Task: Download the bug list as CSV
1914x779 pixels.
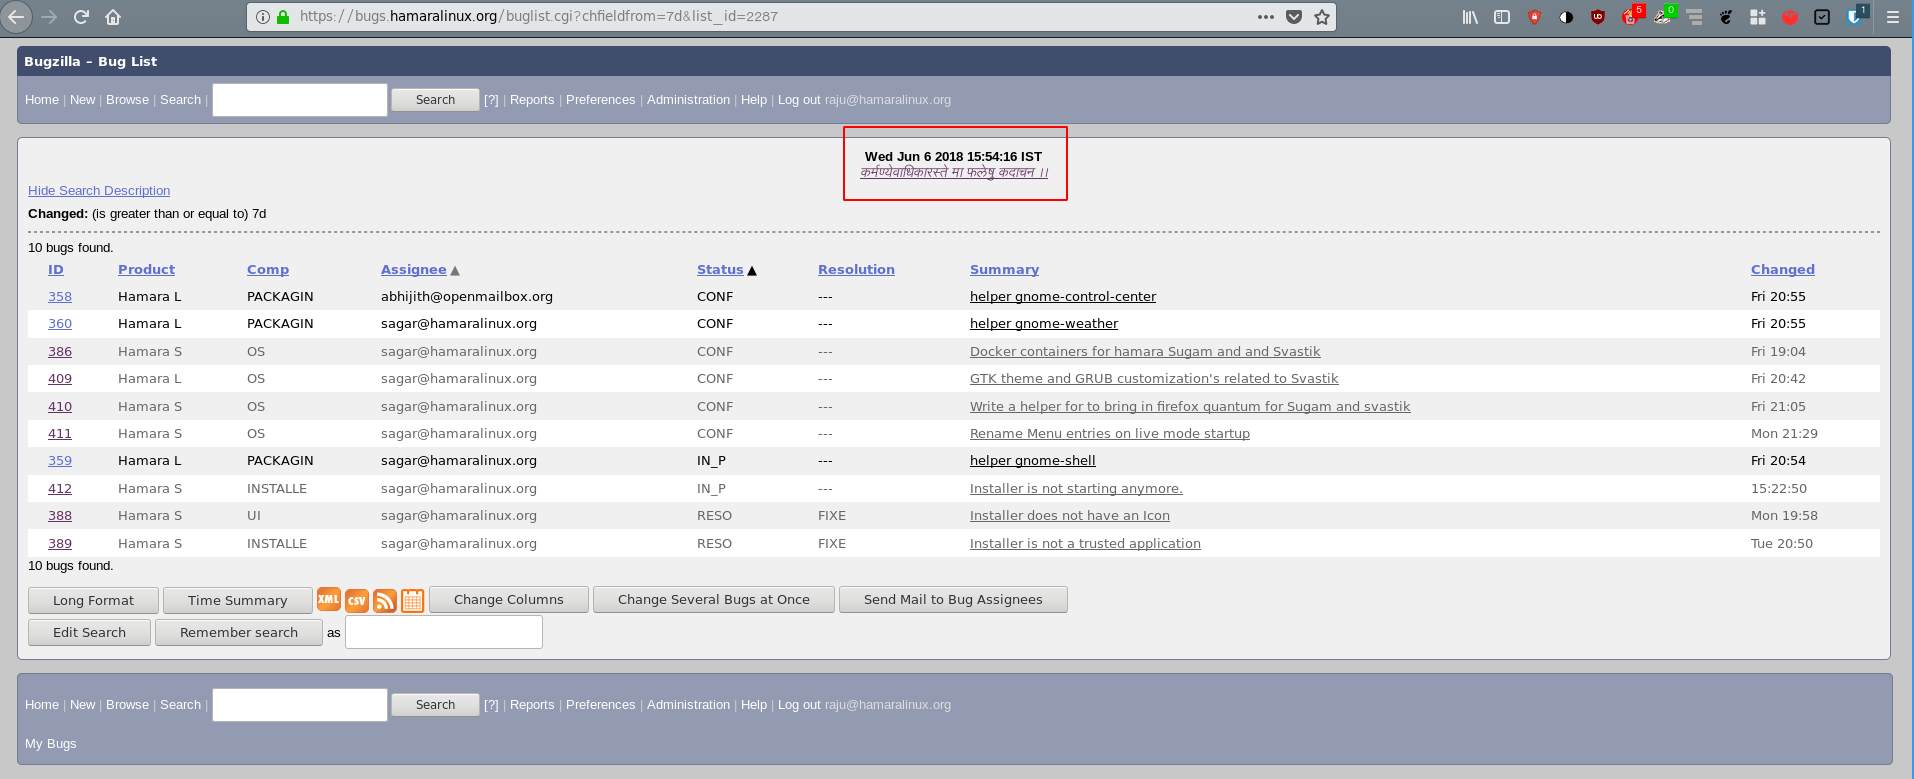Action: [357, 601]
